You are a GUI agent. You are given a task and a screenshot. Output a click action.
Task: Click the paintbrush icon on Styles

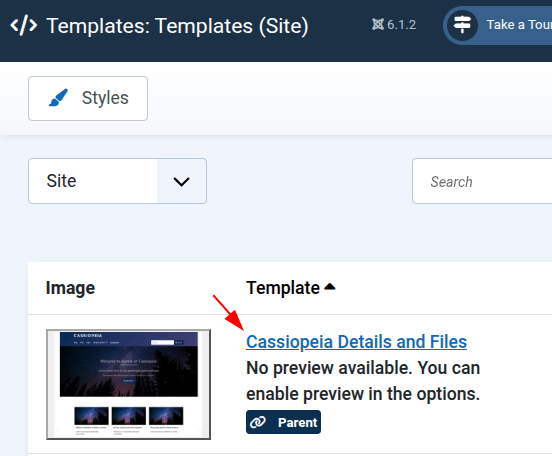(x=58, y=98)
